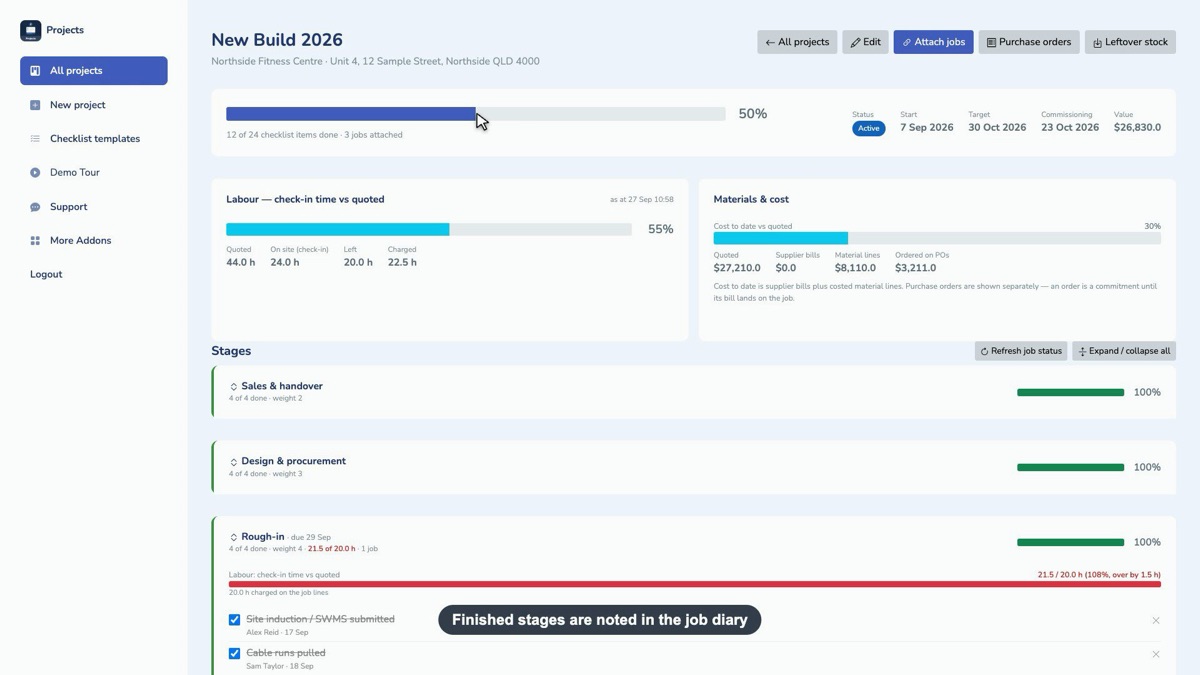
Task: Go back with the All projects header button
Action: [797, 42]
